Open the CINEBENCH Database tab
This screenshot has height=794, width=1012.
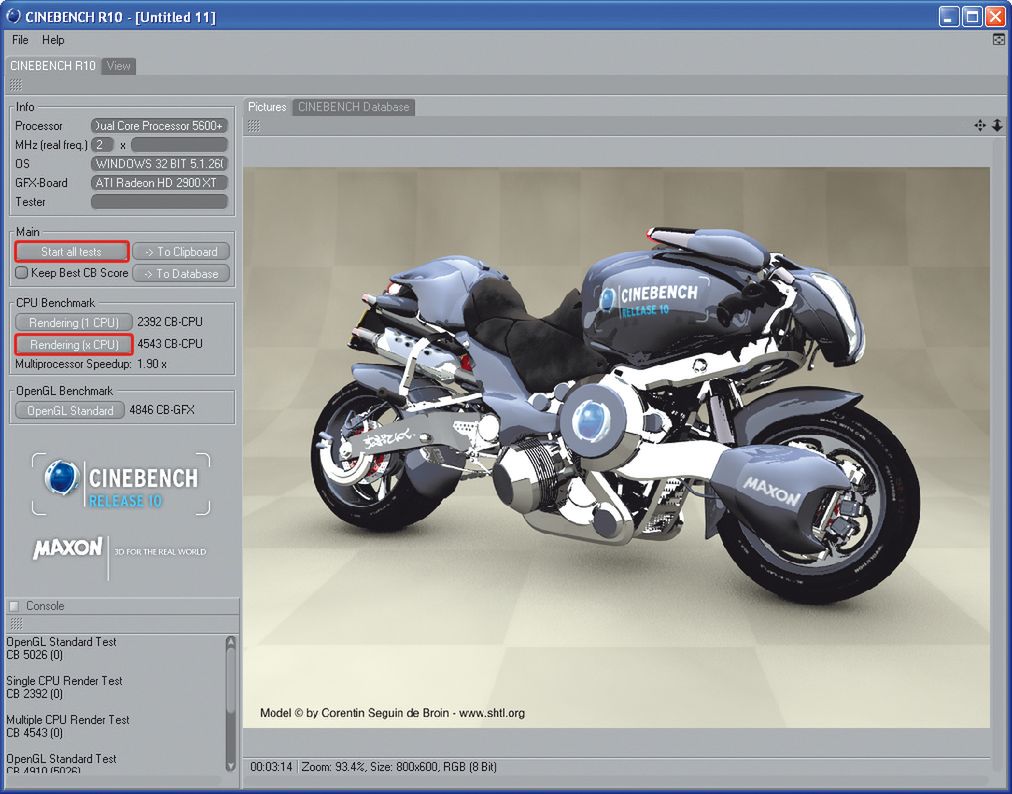pos(354,107)
